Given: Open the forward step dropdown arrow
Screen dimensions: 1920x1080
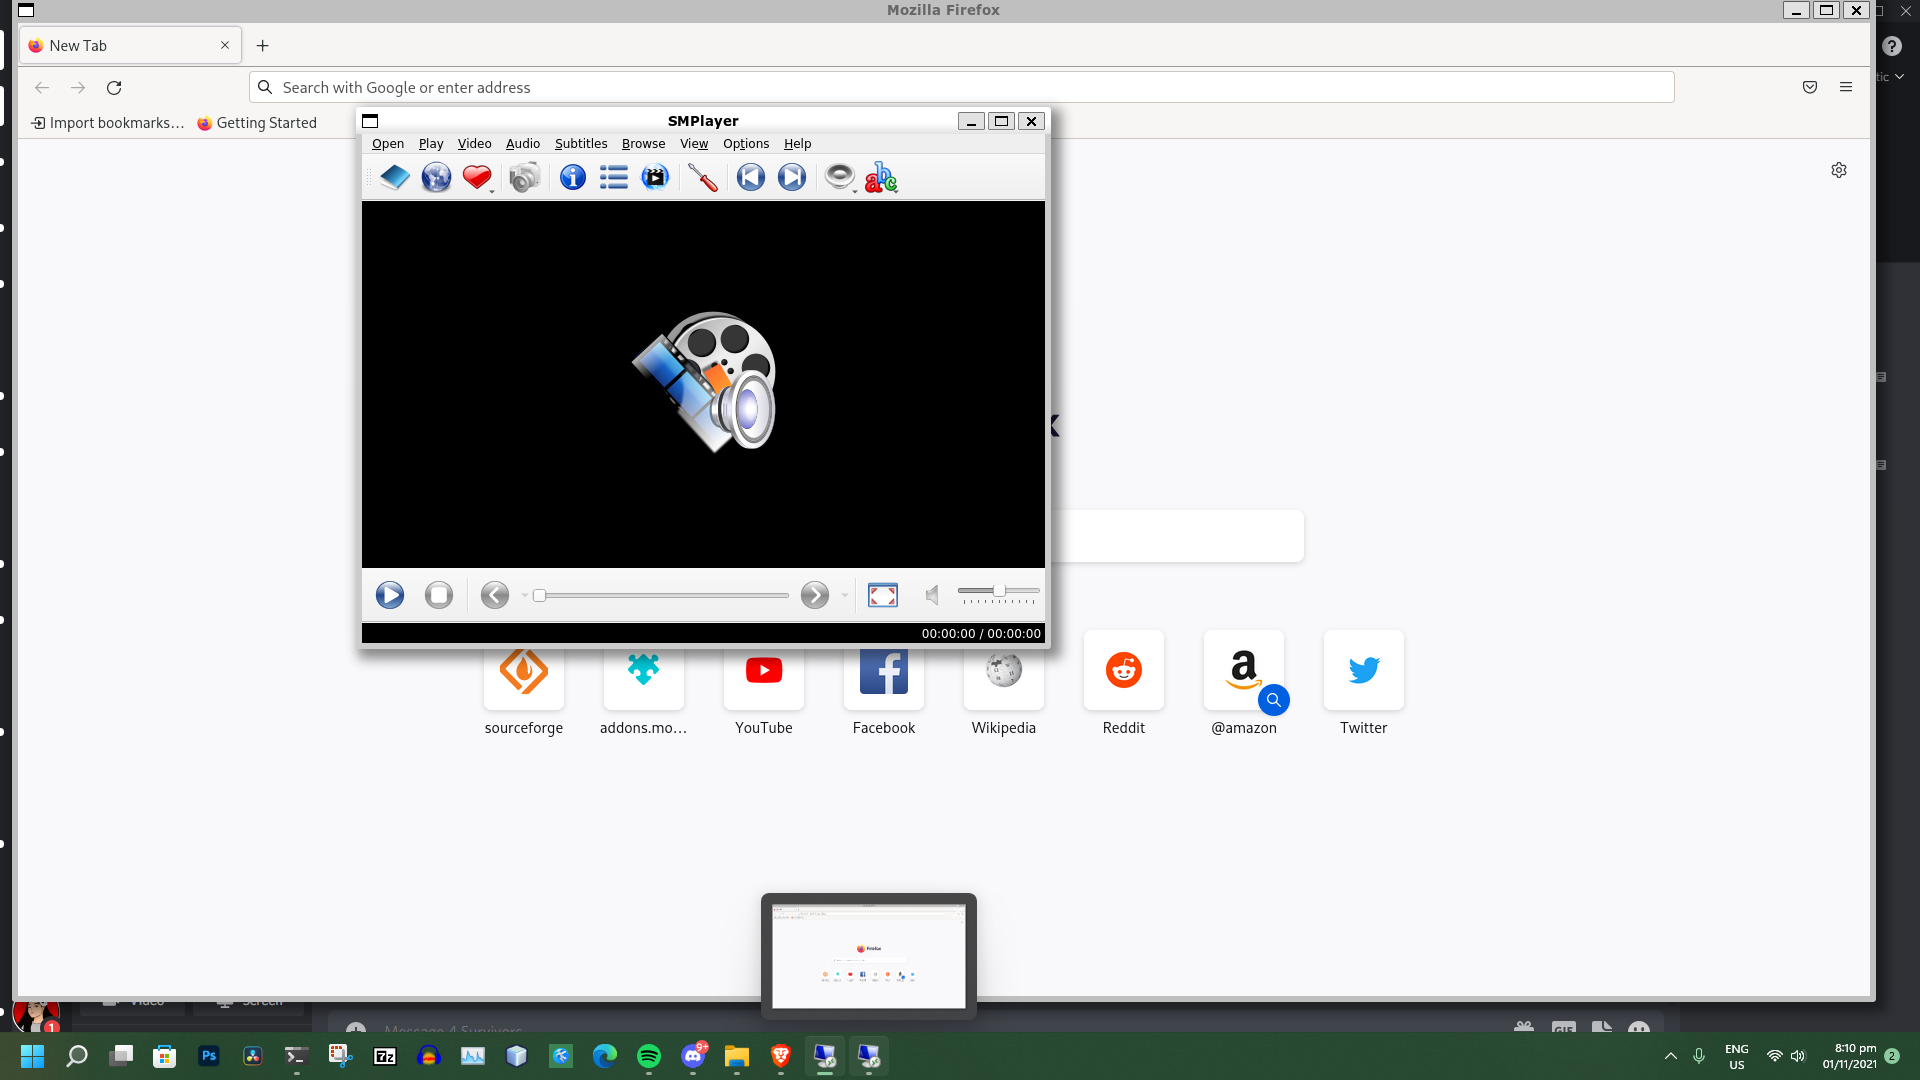Looking at the screenshot, I should pos(844,595).
